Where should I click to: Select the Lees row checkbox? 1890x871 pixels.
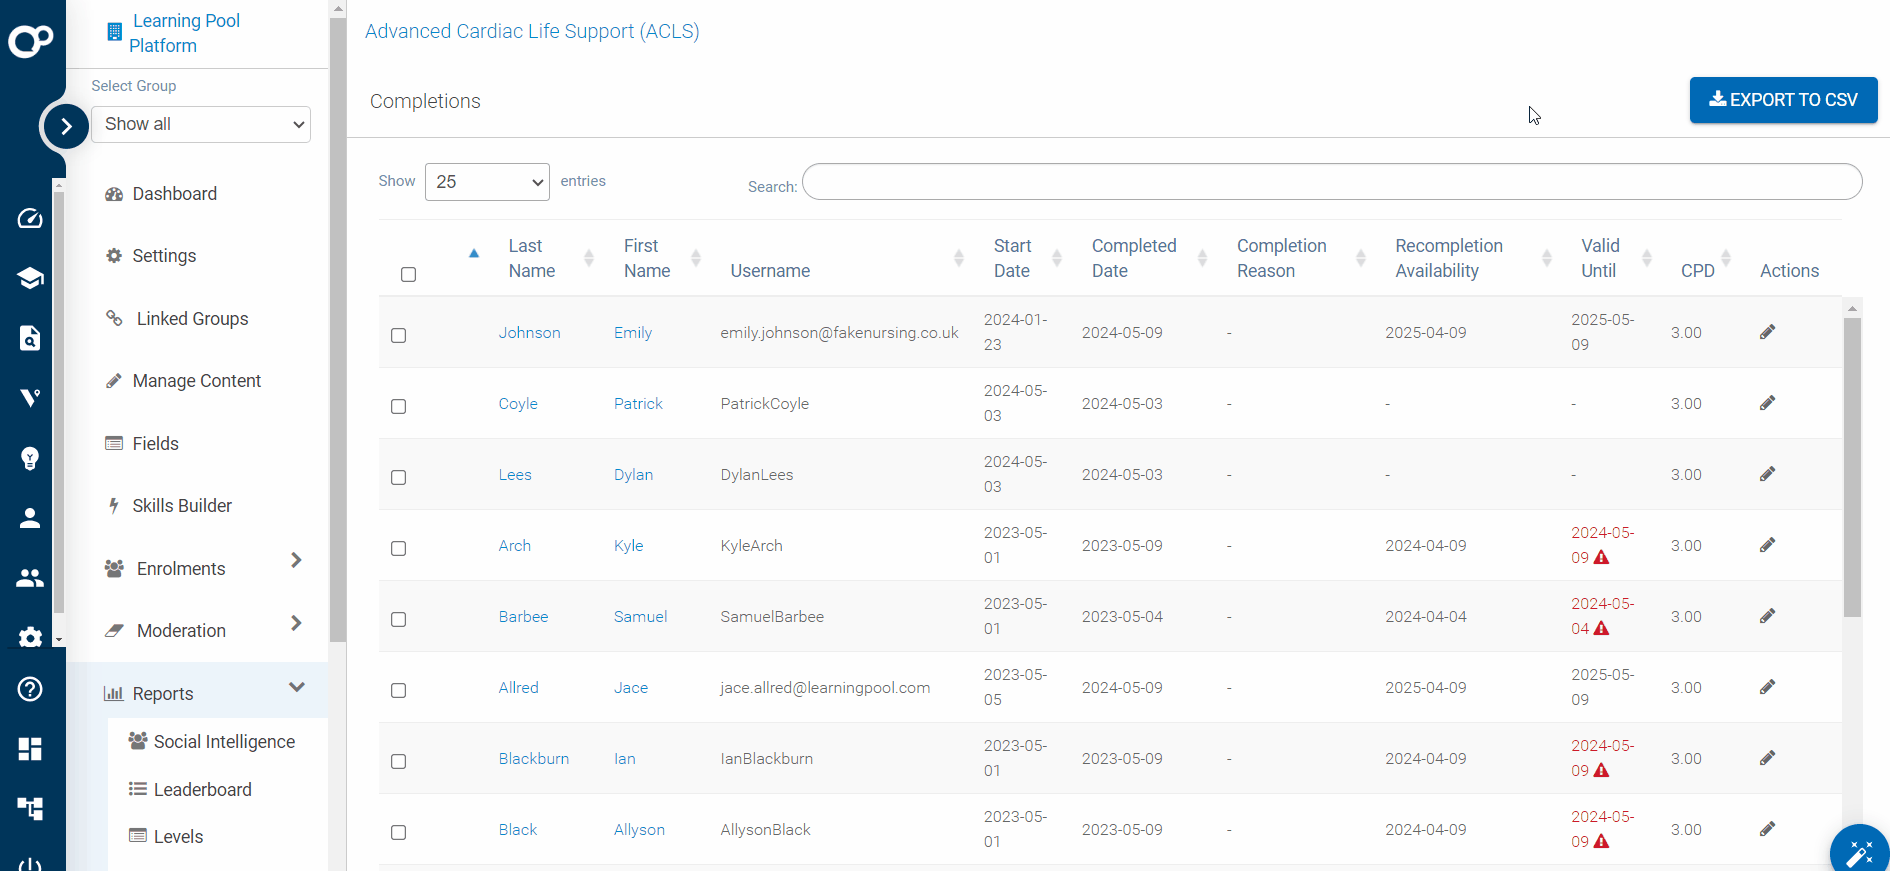(398, 477)
